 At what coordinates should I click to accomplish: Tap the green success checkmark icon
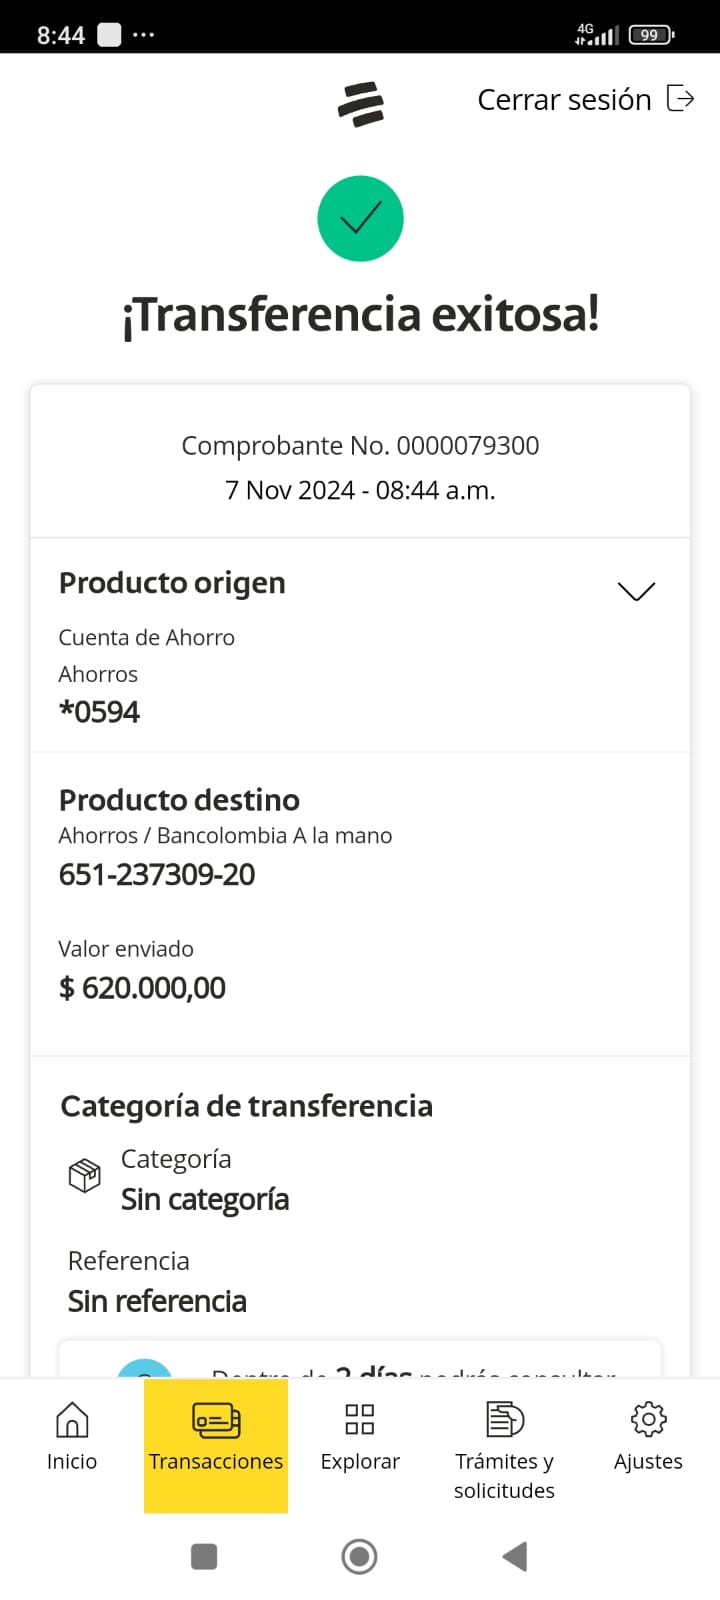[x=360, y=219]
